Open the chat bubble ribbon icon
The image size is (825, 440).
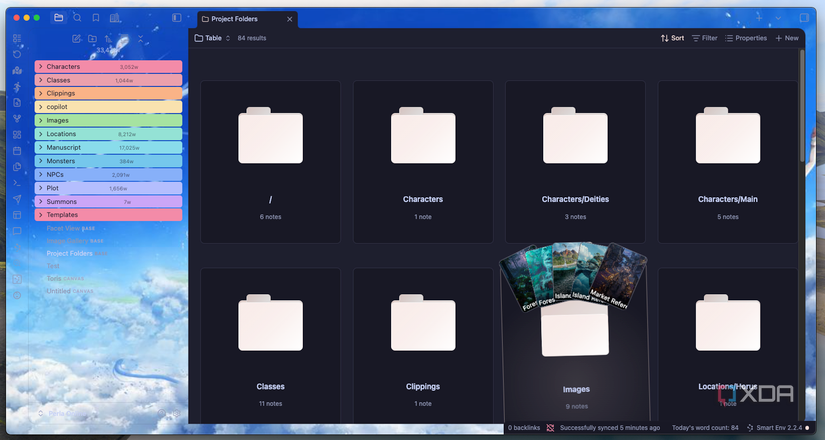click(x=17, y=231)
